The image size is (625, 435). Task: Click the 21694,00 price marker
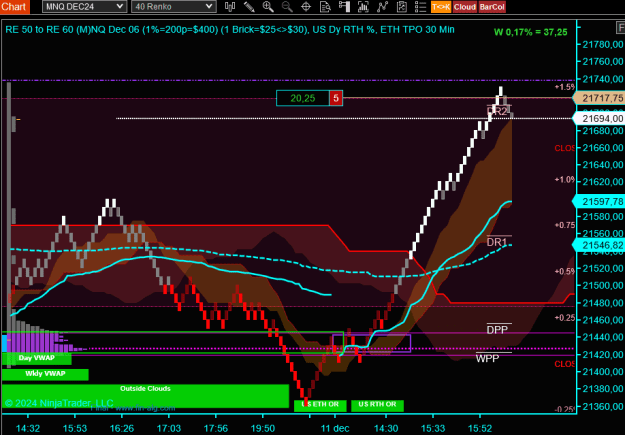599,118
